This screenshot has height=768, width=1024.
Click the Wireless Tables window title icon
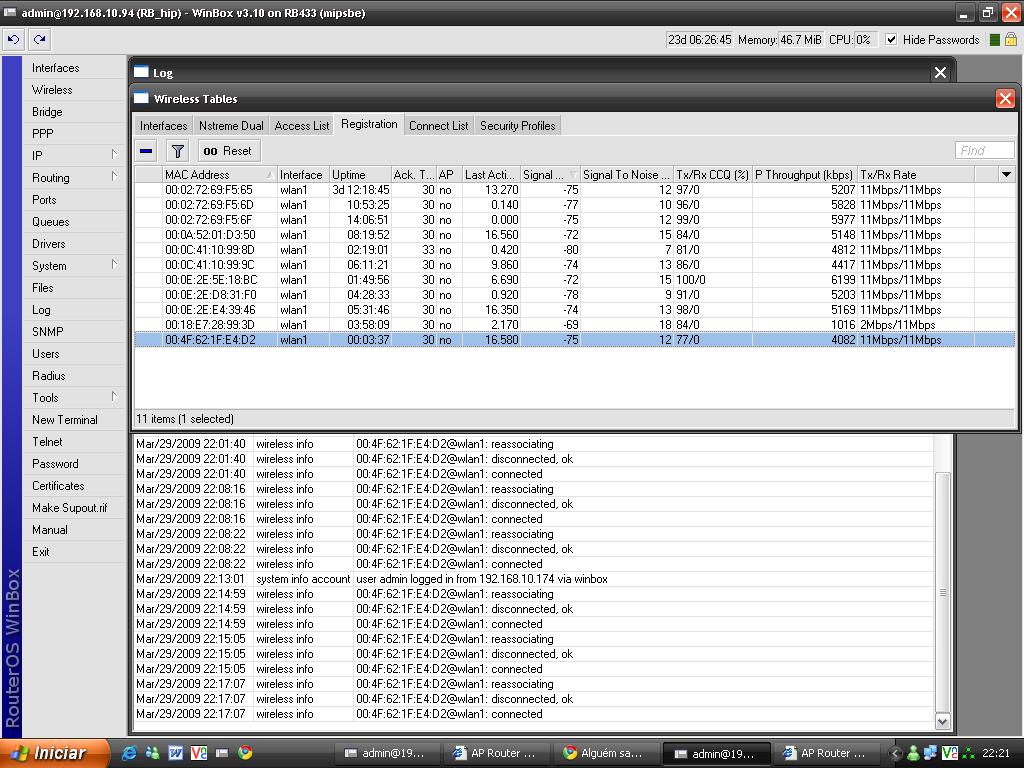coord(142,99)
